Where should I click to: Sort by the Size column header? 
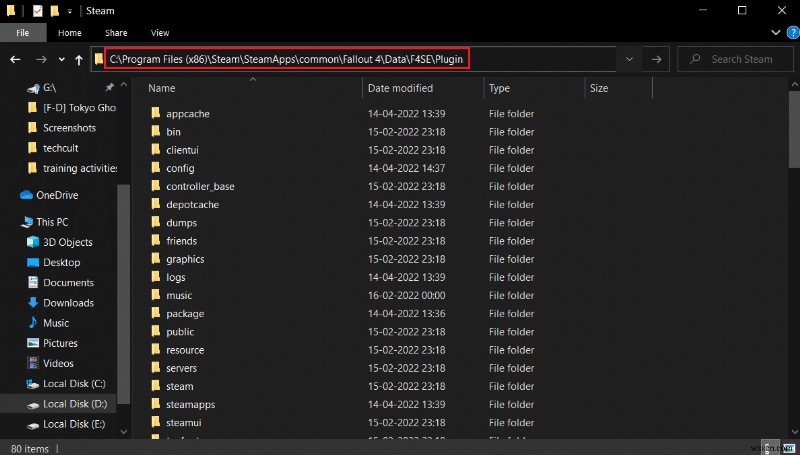pos(599,88)
